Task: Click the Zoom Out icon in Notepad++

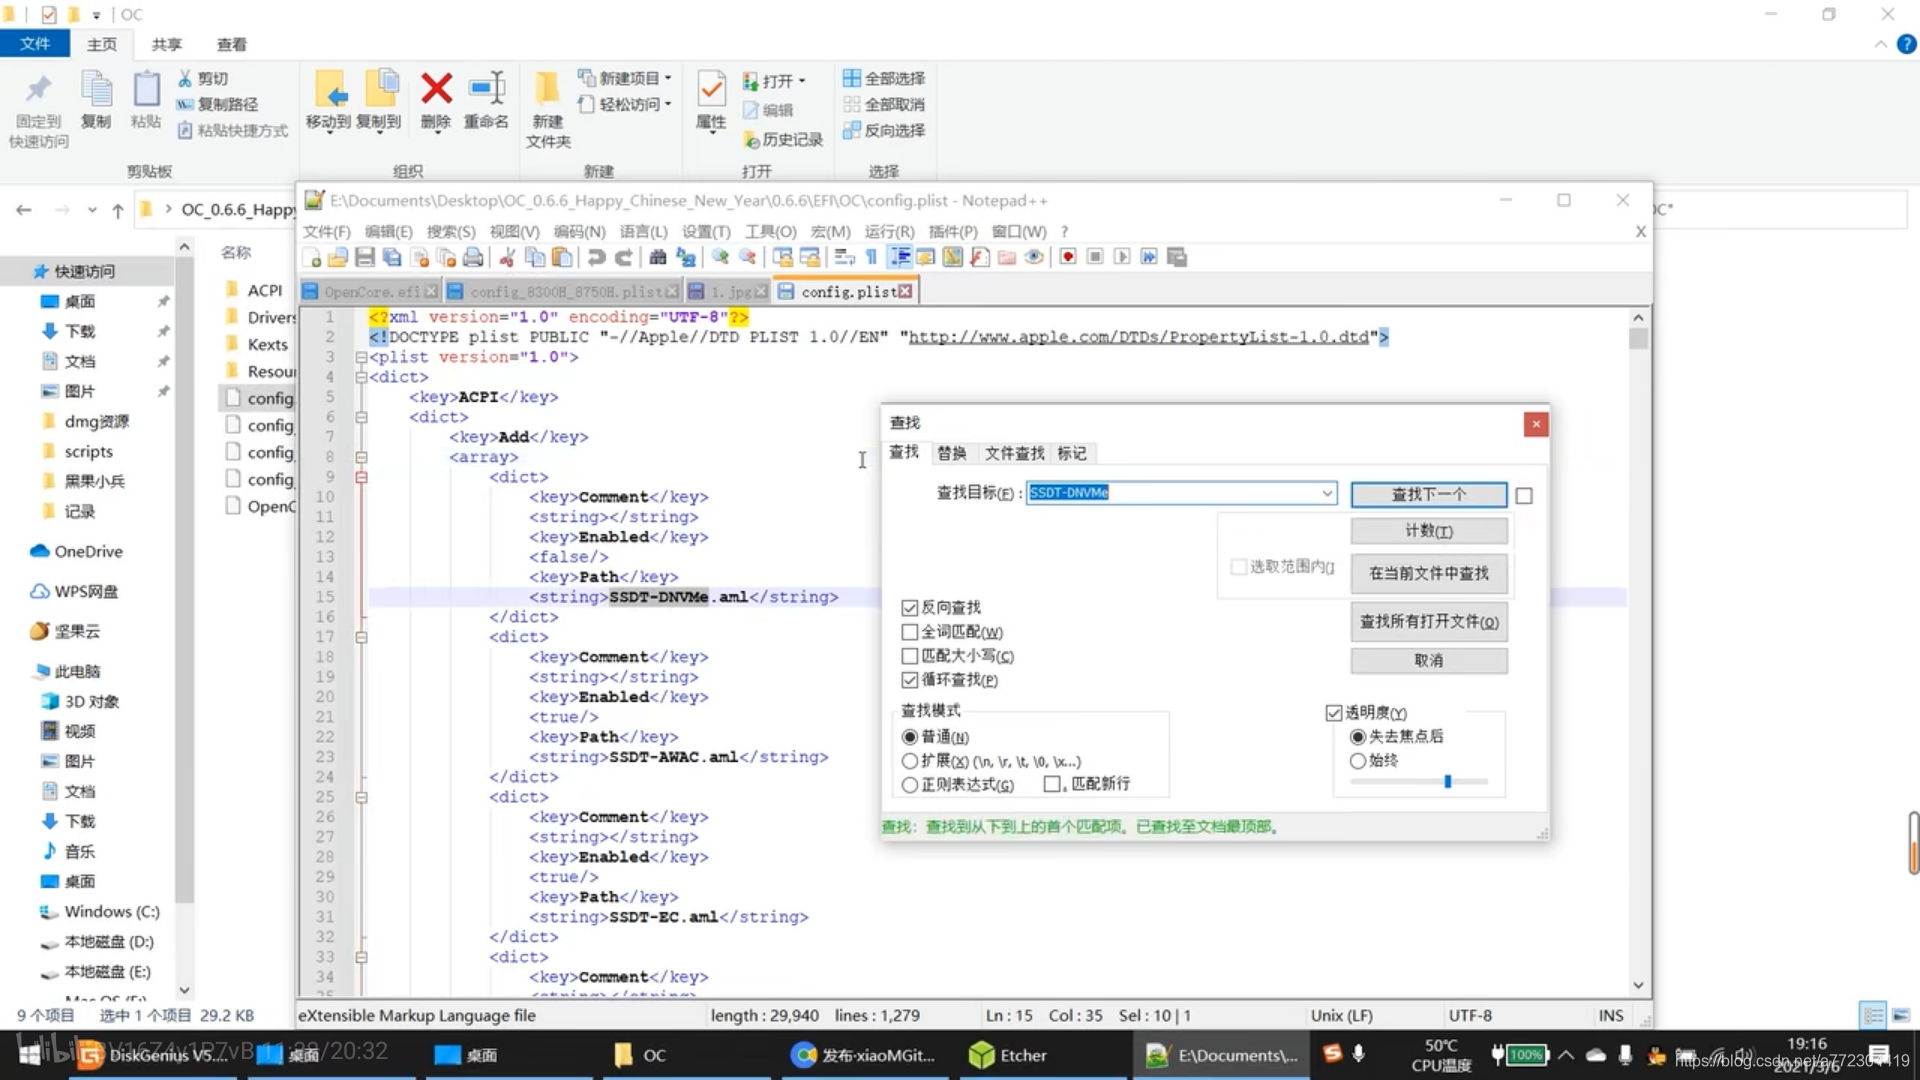Action: (747, 258)
